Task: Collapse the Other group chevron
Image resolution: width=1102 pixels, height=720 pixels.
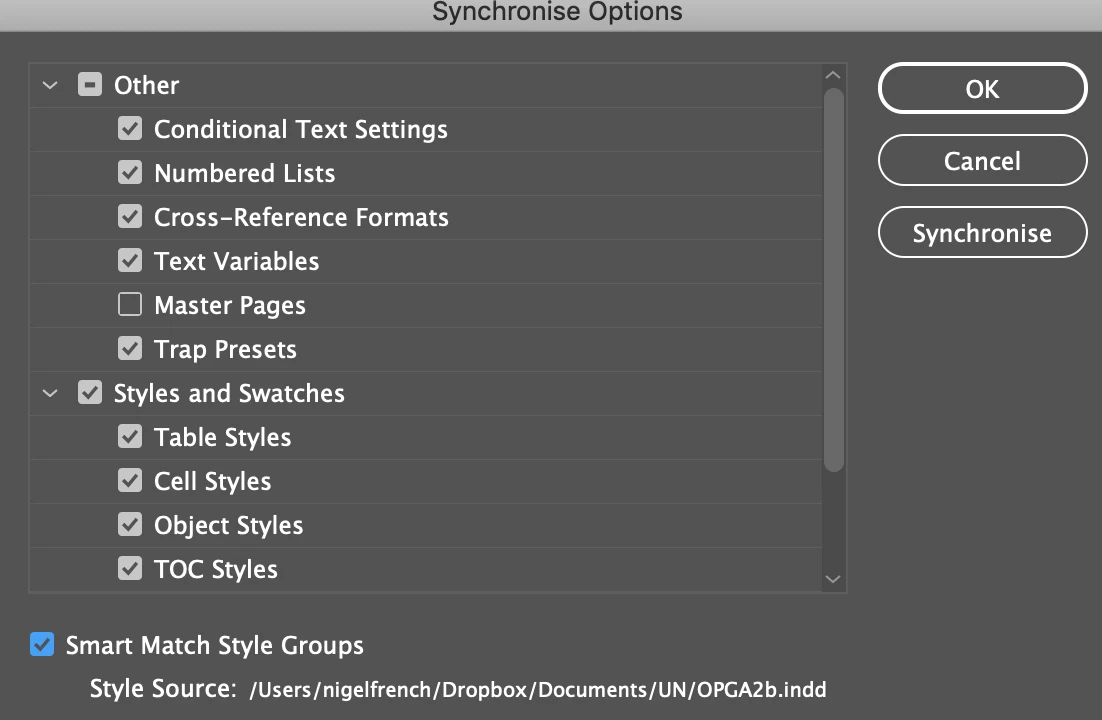Action: point(50,86)
